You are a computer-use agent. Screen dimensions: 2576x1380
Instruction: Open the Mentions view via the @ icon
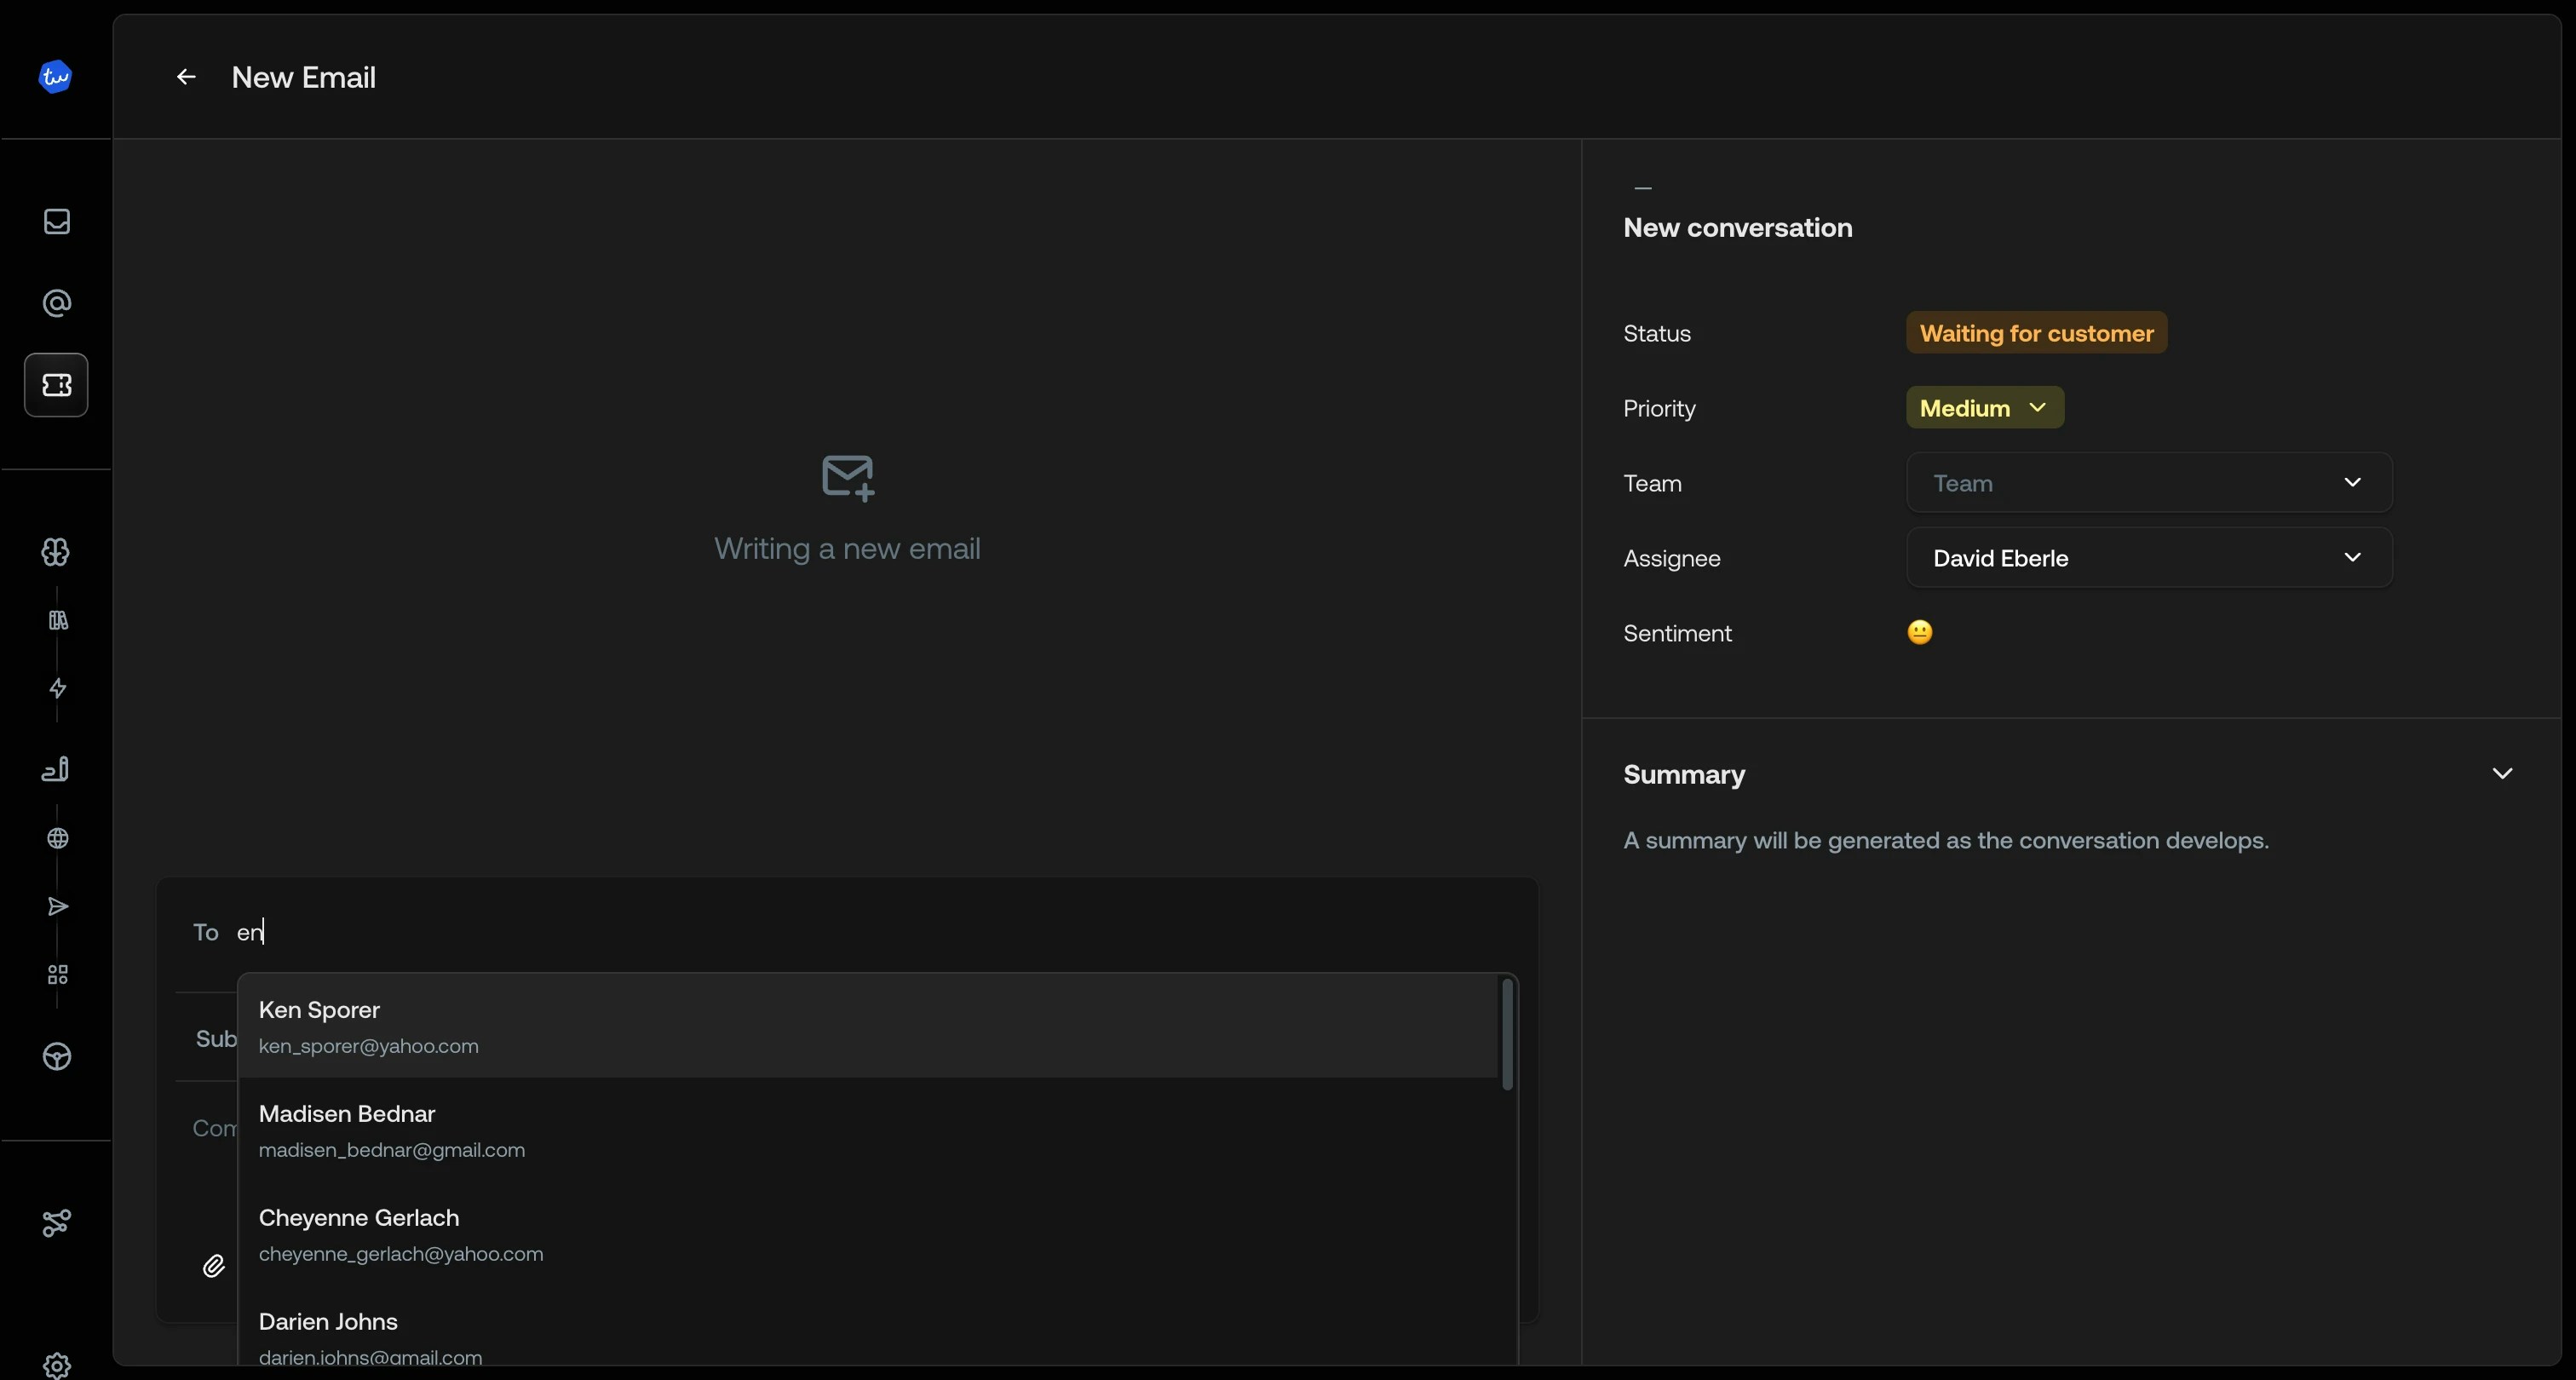coord(56,303)
